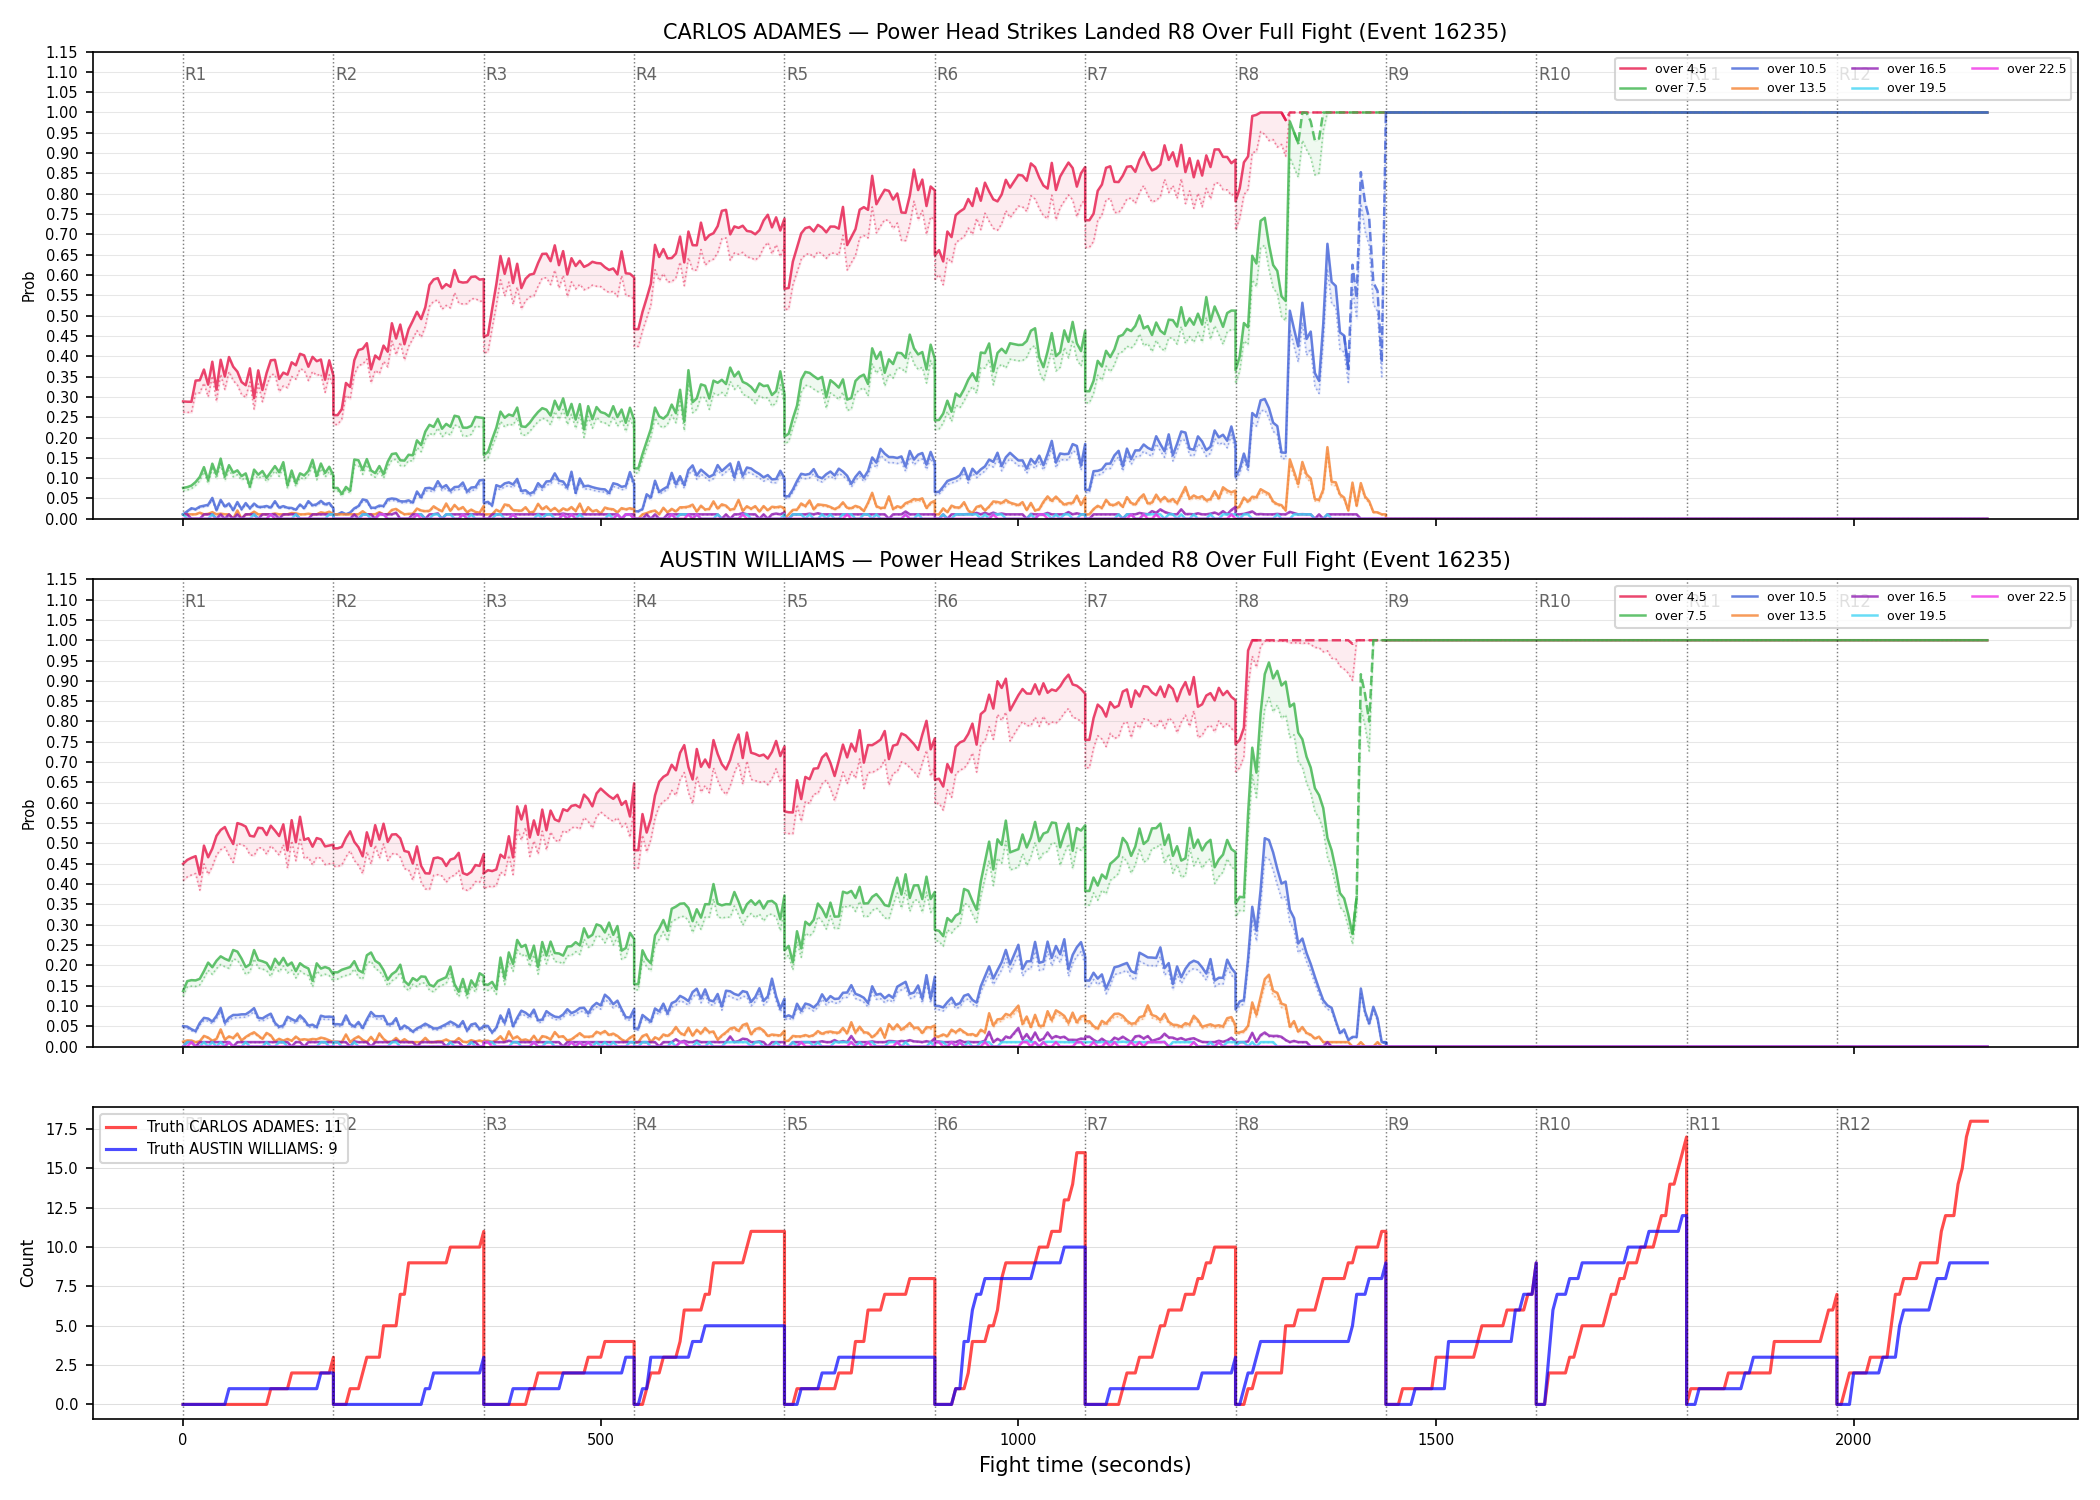The image size is (2100, 1500).
Task: Click the 'over 7.5' legend entry in top chart
Action: pos(1663,88)
